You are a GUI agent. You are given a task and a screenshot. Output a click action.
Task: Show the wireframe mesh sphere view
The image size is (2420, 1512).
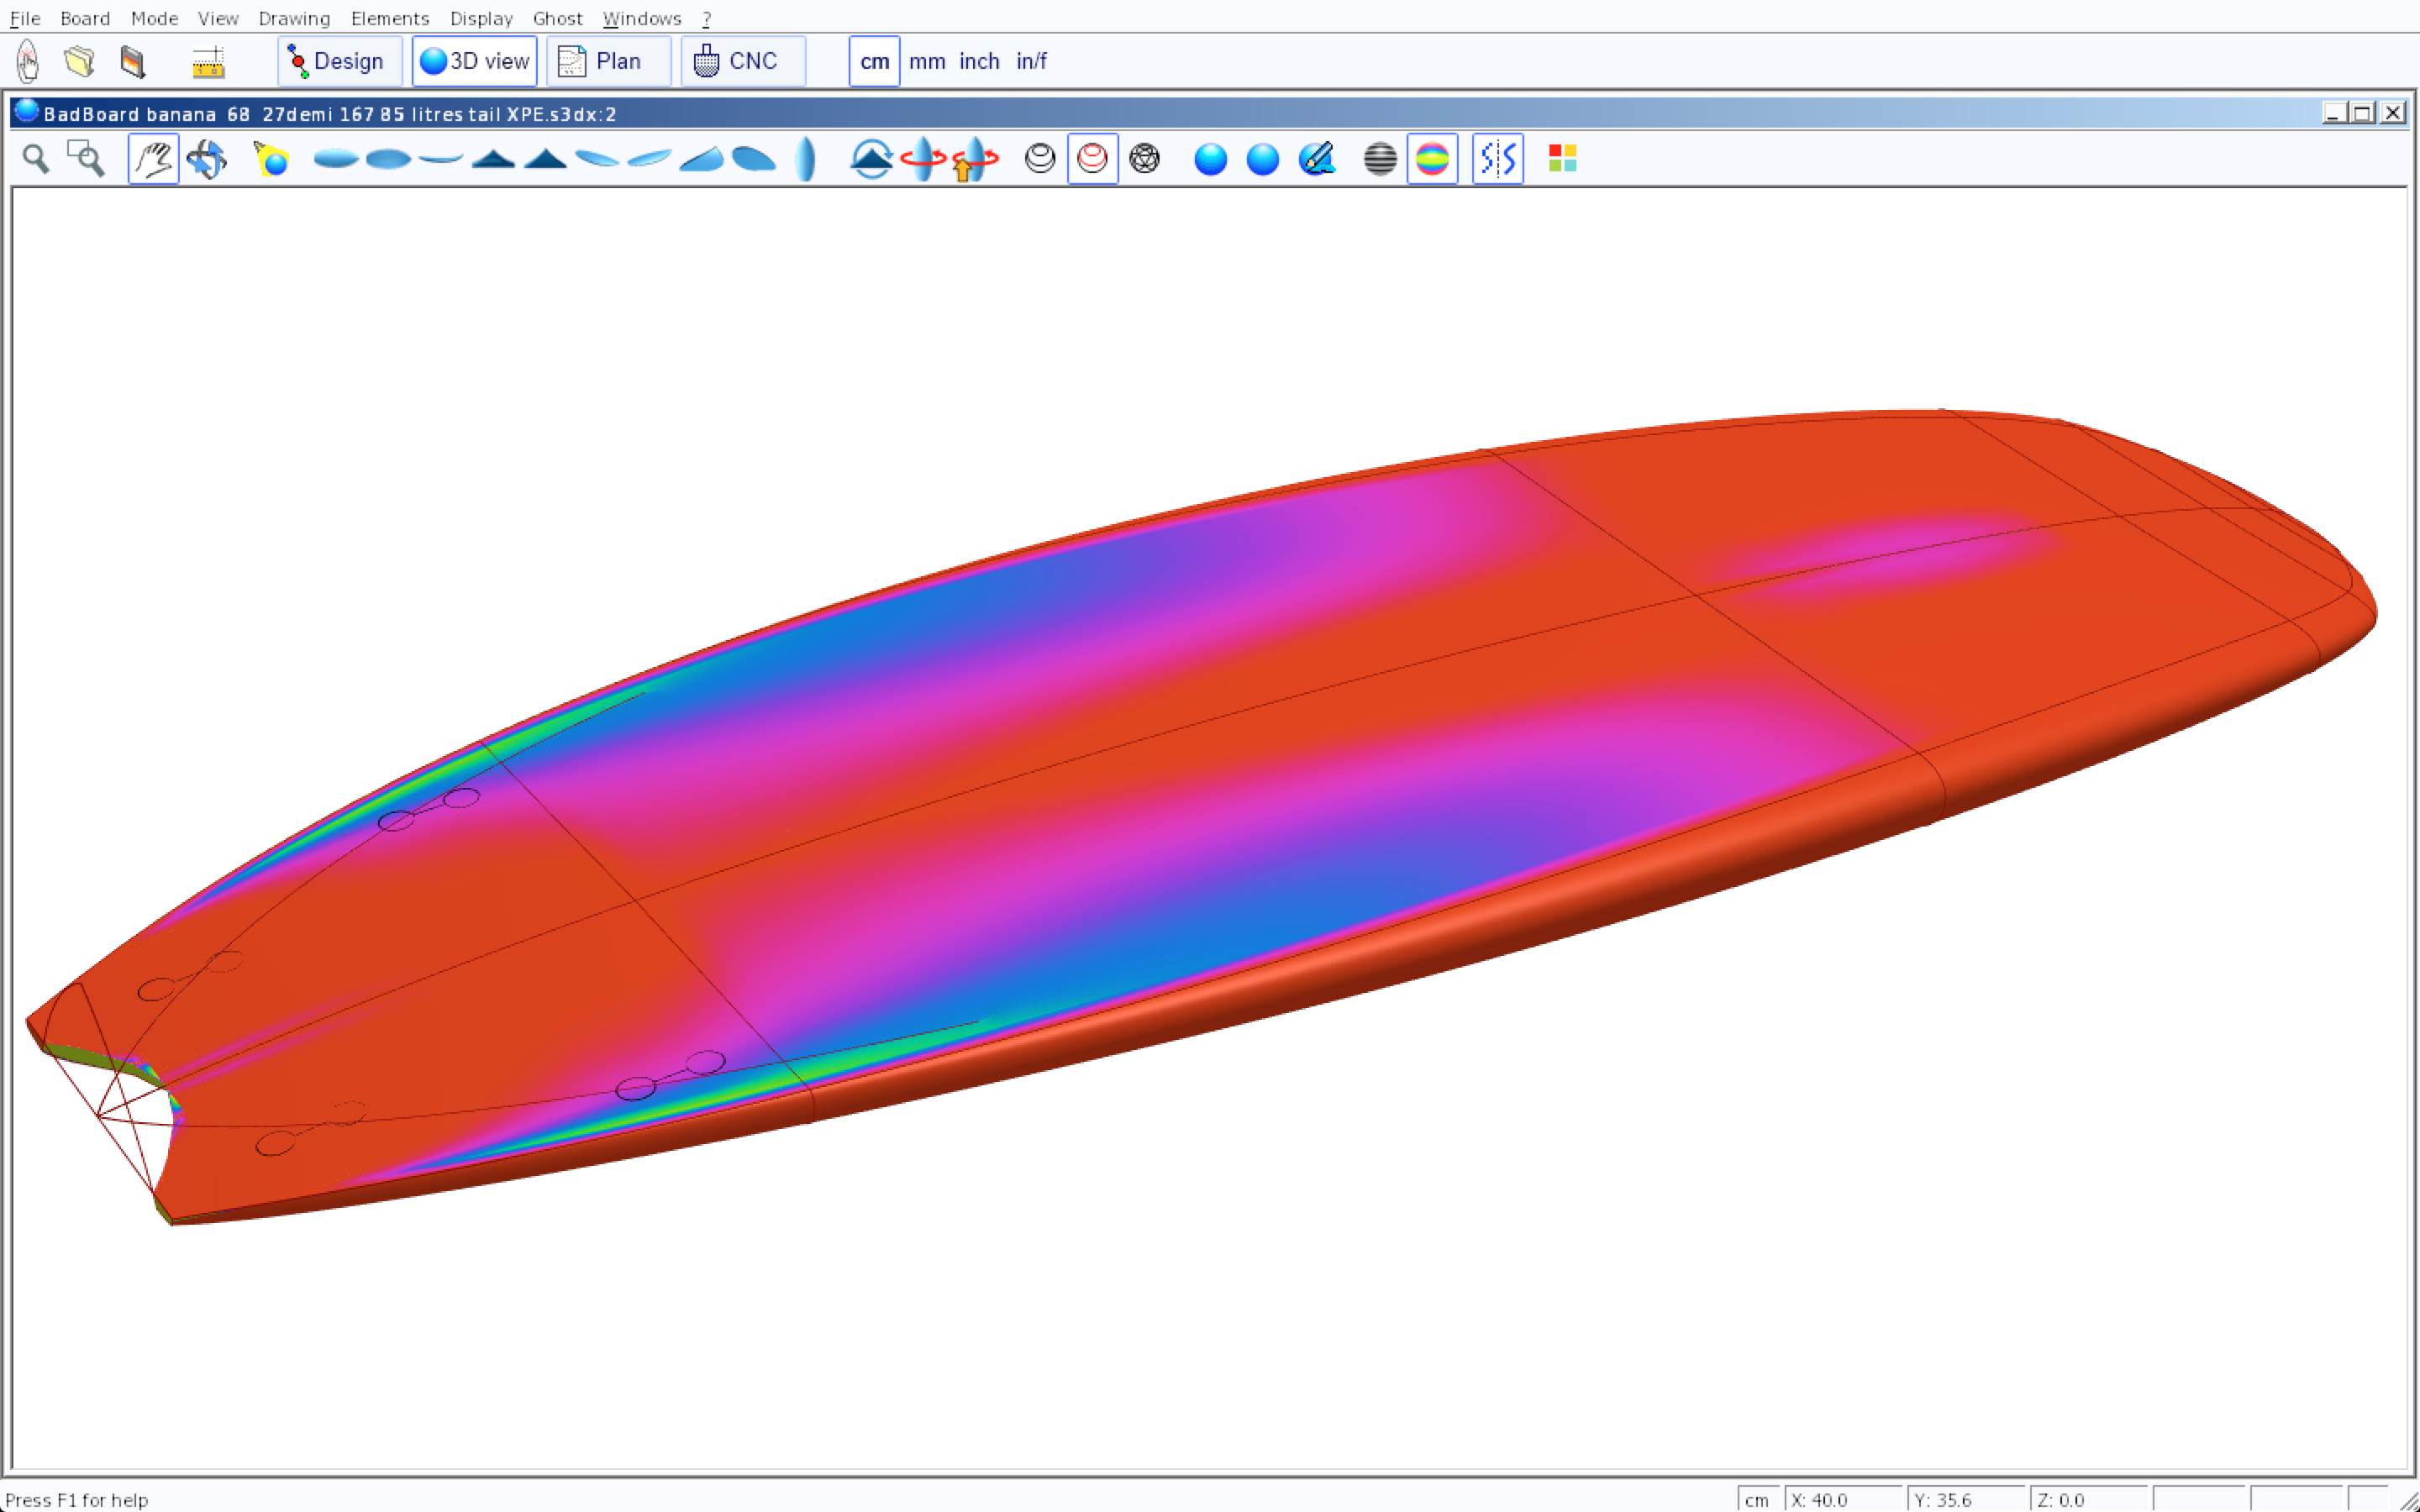pyautogui.click(x=1144, y=159)
